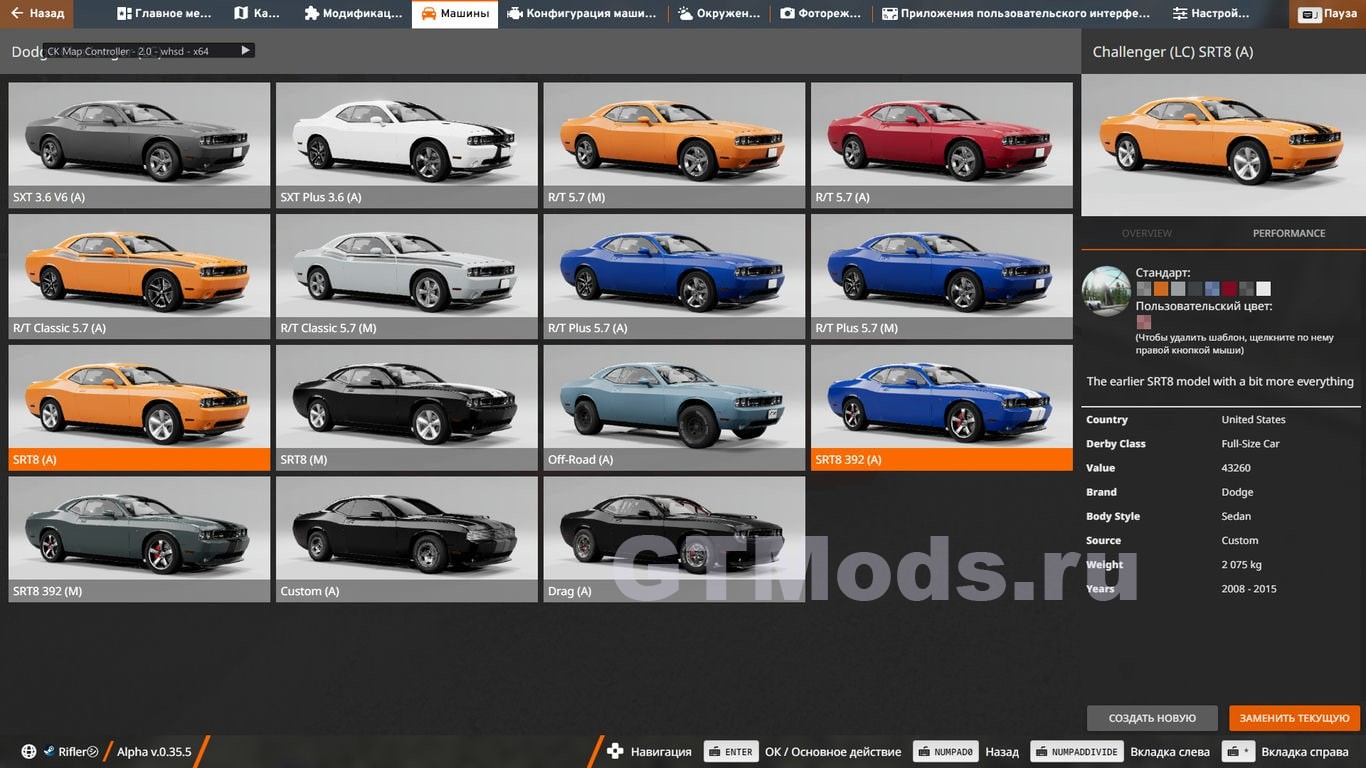The image size is (1366, 768).
Task: Click the NUMPAD0 key hint for Назад
Action: pos(946,752)
